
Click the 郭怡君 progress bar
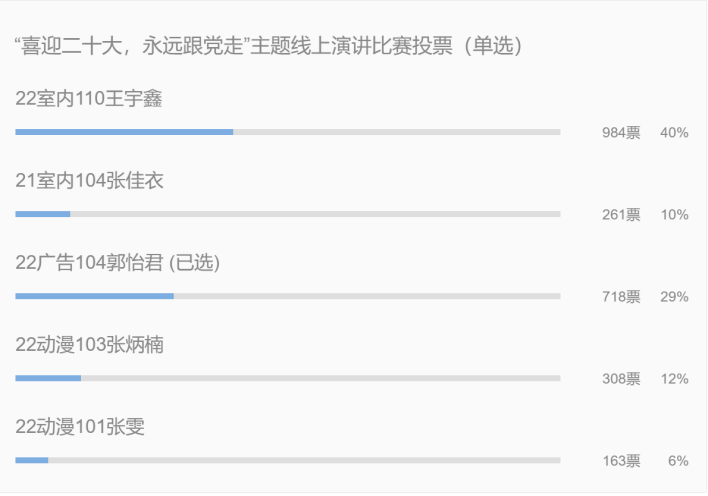tap(288, 296)
